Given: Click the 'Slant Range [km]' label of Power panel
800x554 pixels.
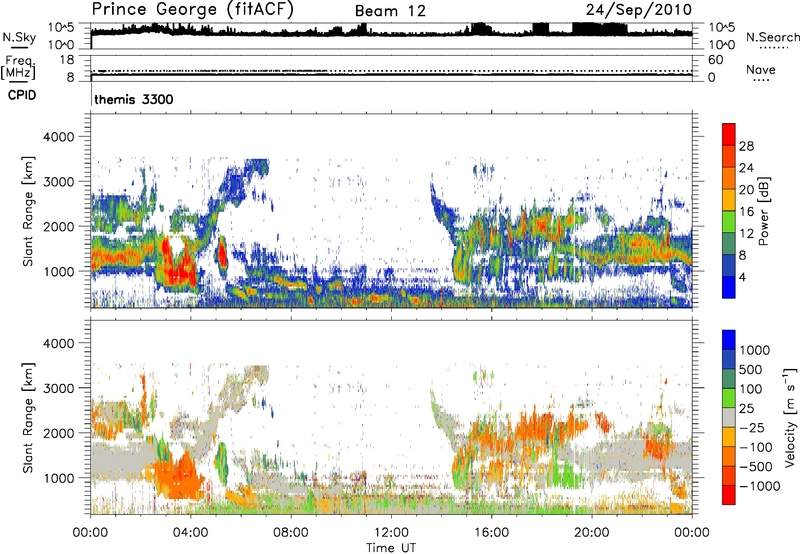Looking at the screenshot, I should coord(28,211).
